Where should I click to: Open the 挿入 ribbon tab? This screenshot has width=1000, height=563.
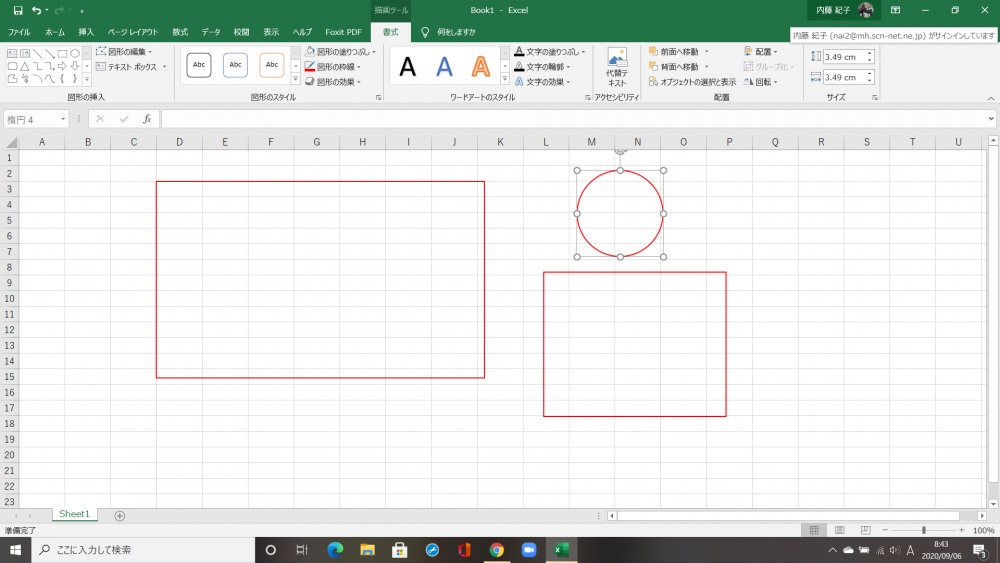coord(86,32)
